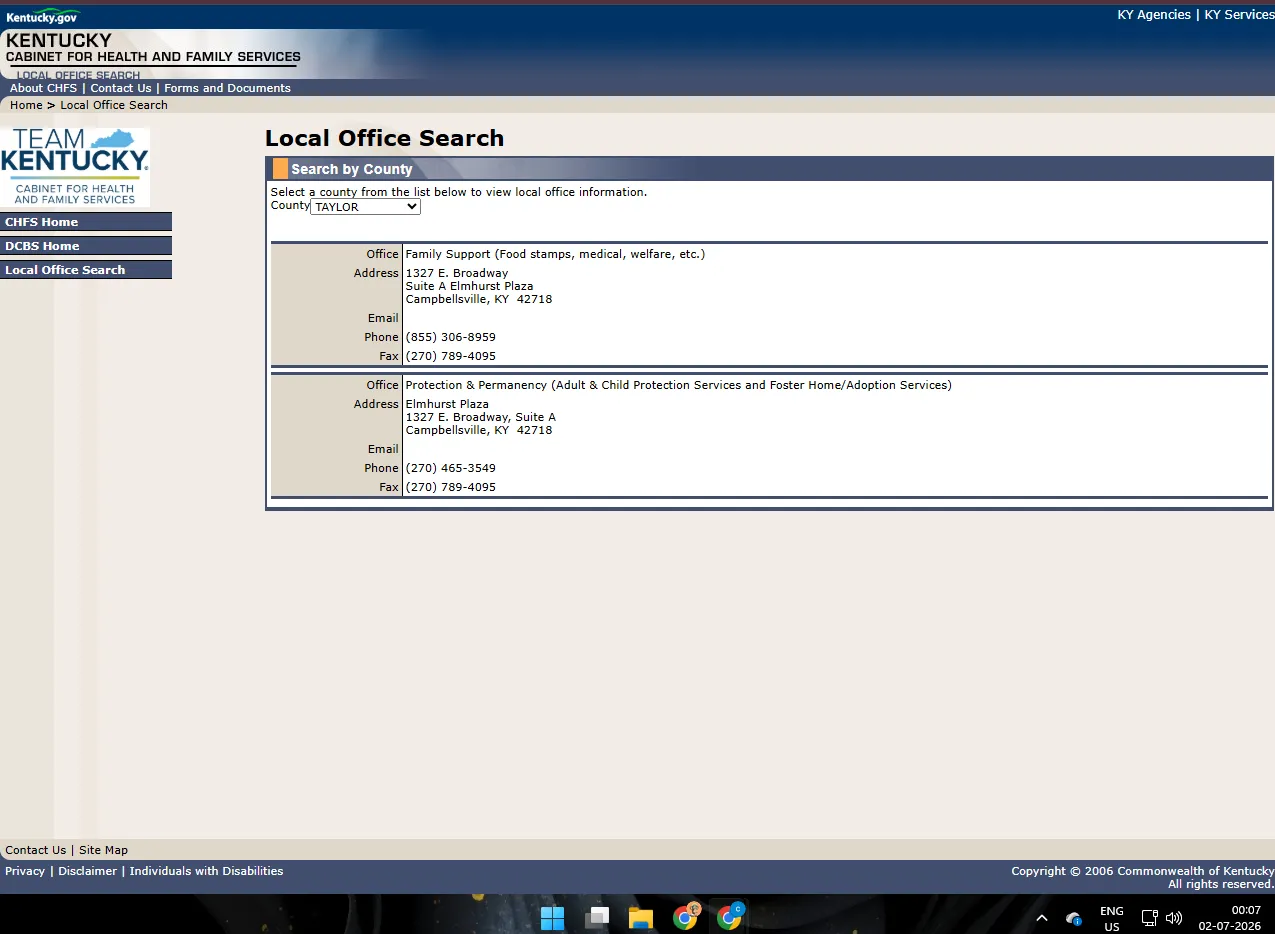
Task: Select DCBS Home sidebar menu item
Action: coord(86,246)
